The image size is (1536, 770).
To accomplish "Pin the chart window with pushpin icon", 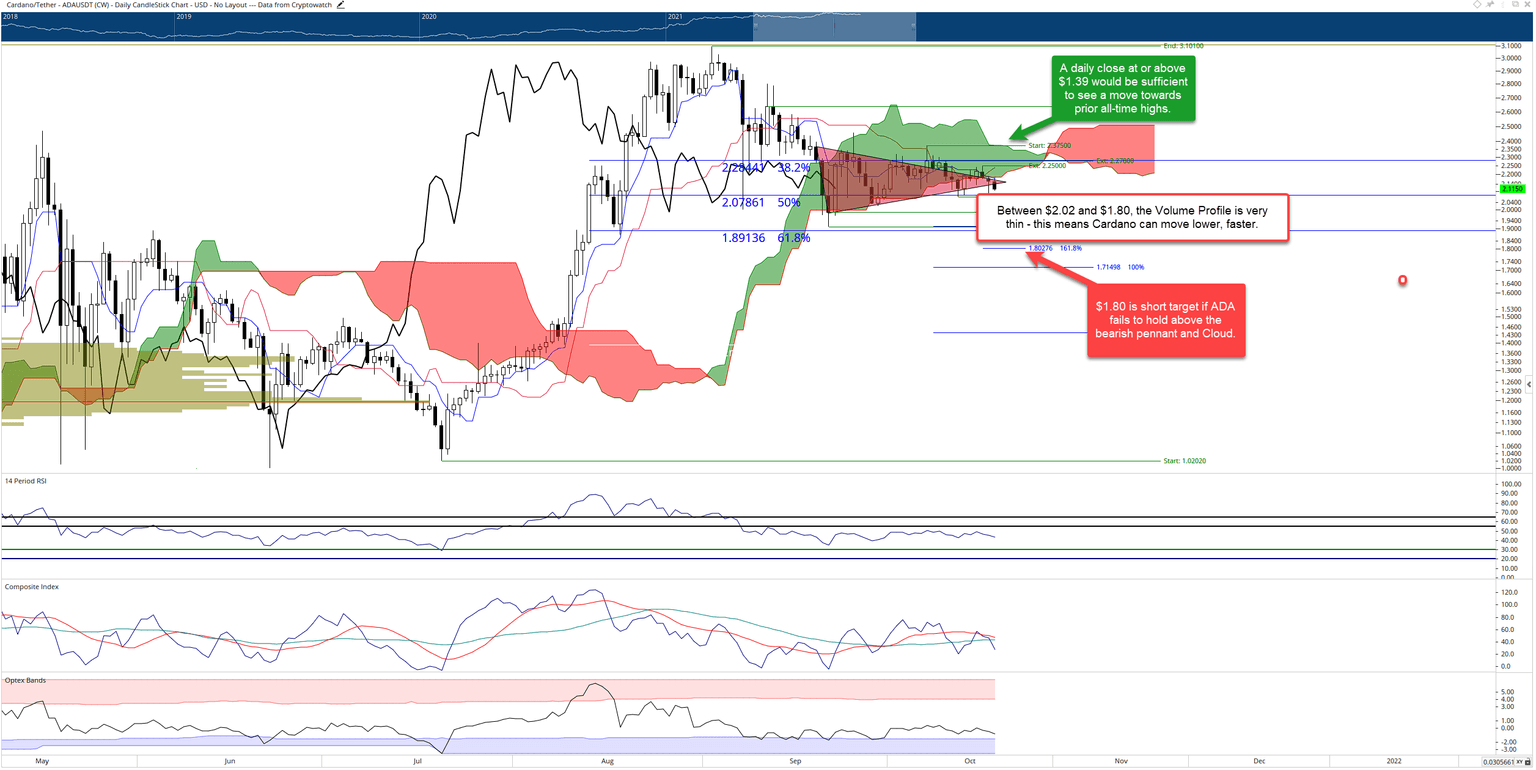I will click(x=1490, y=4).
